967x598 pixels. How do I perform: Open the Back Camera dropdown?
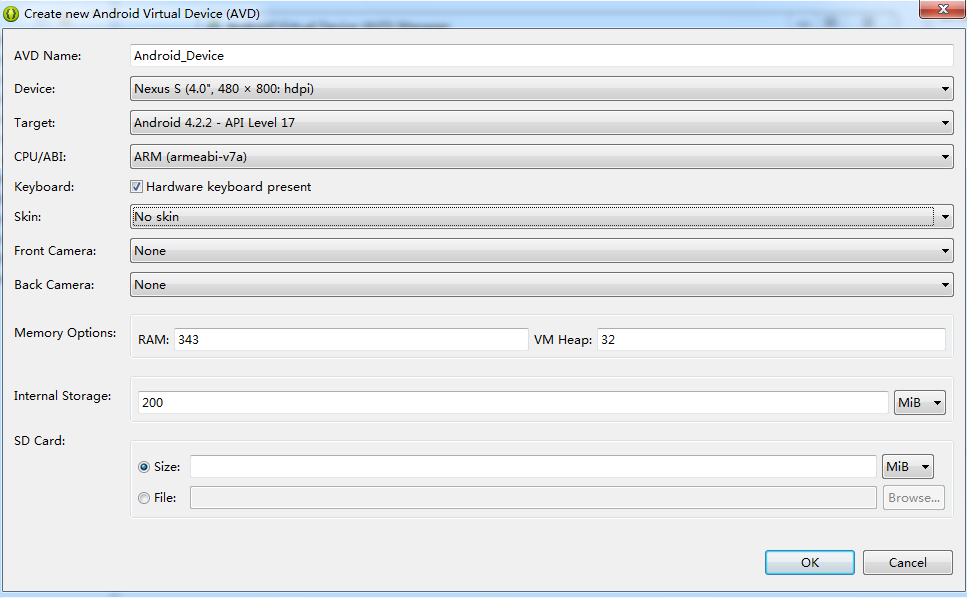click(541, 285)
